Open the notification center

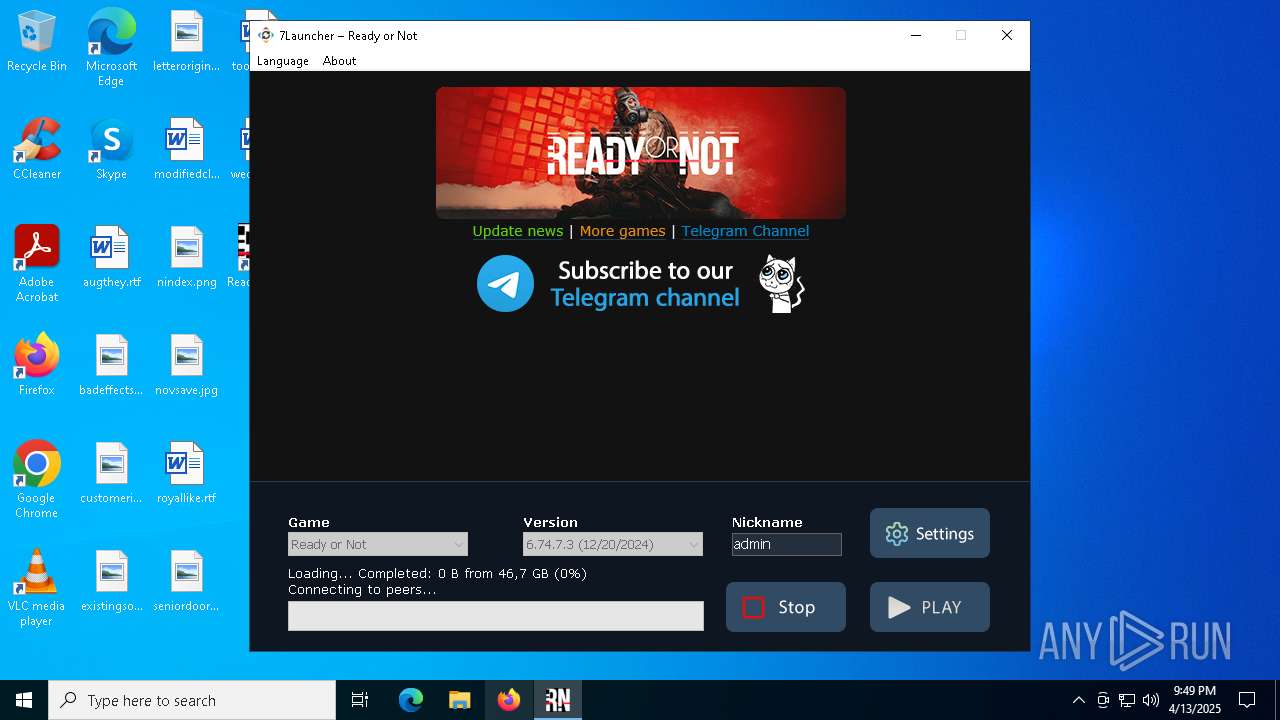(1247, 700)
